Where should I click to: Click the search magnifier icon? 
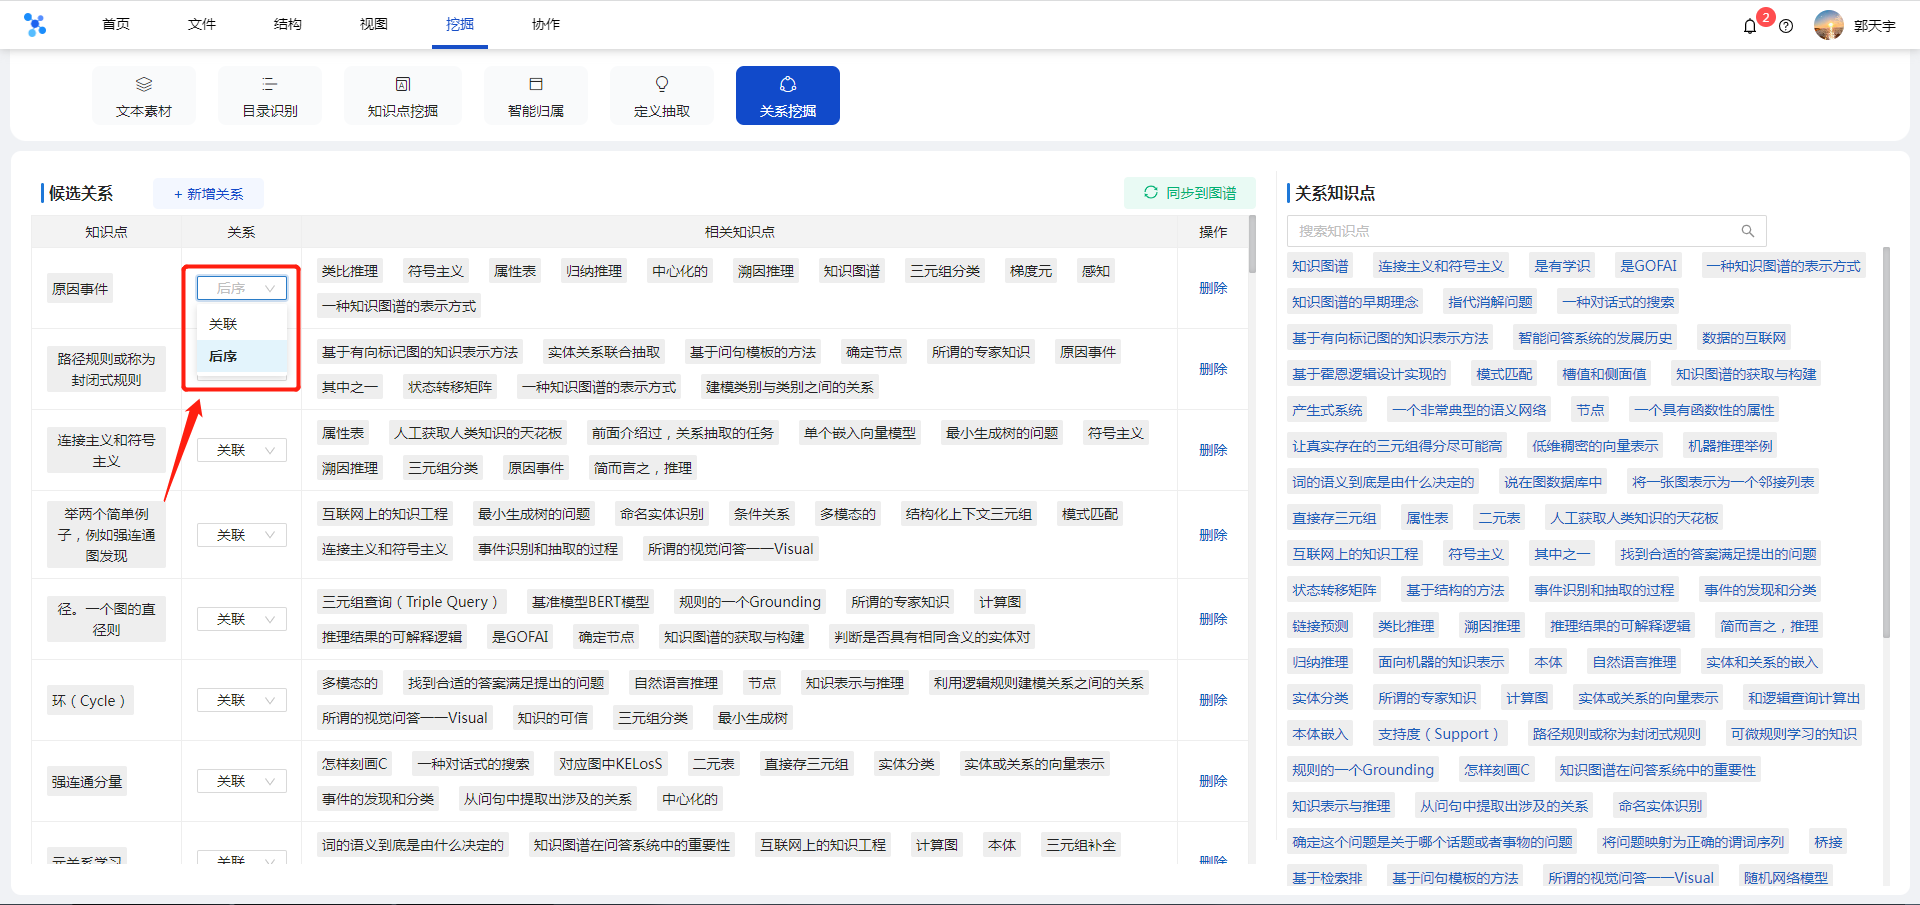click(1748, 231)
